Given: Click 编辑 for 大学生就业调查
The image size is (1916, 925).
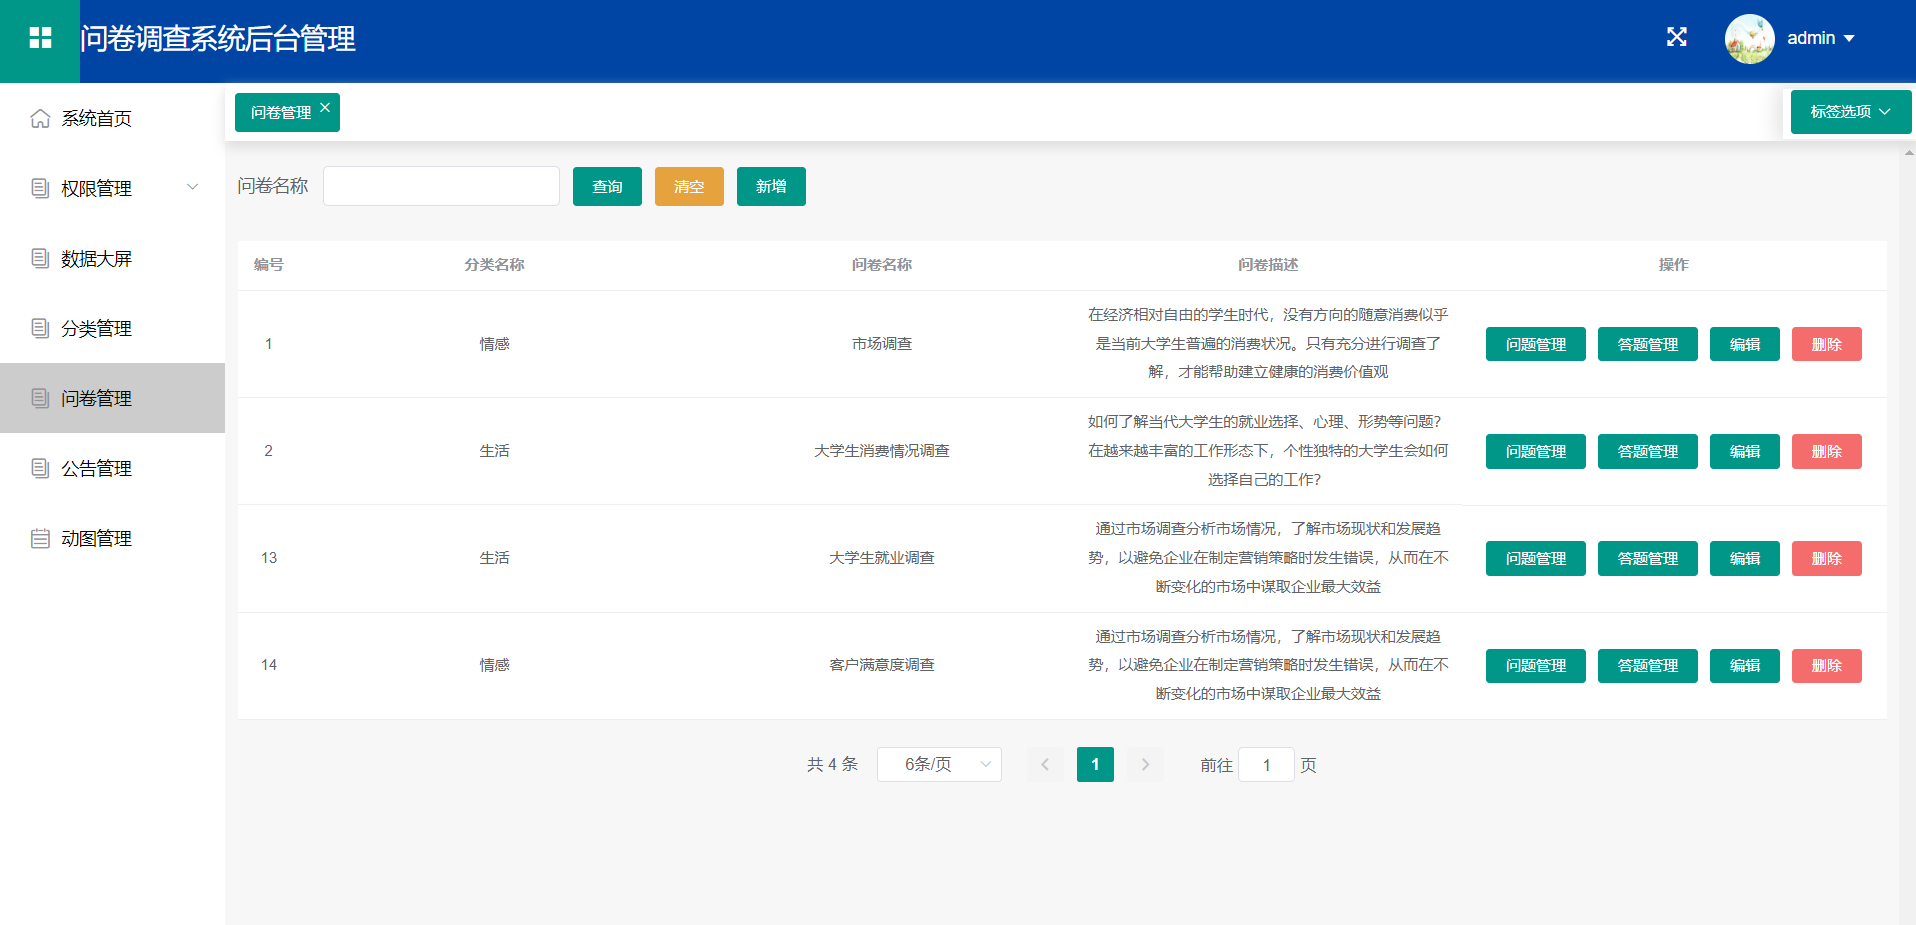Looking at the screenshot, I should pyautogui.click(x=1745, y=558).
